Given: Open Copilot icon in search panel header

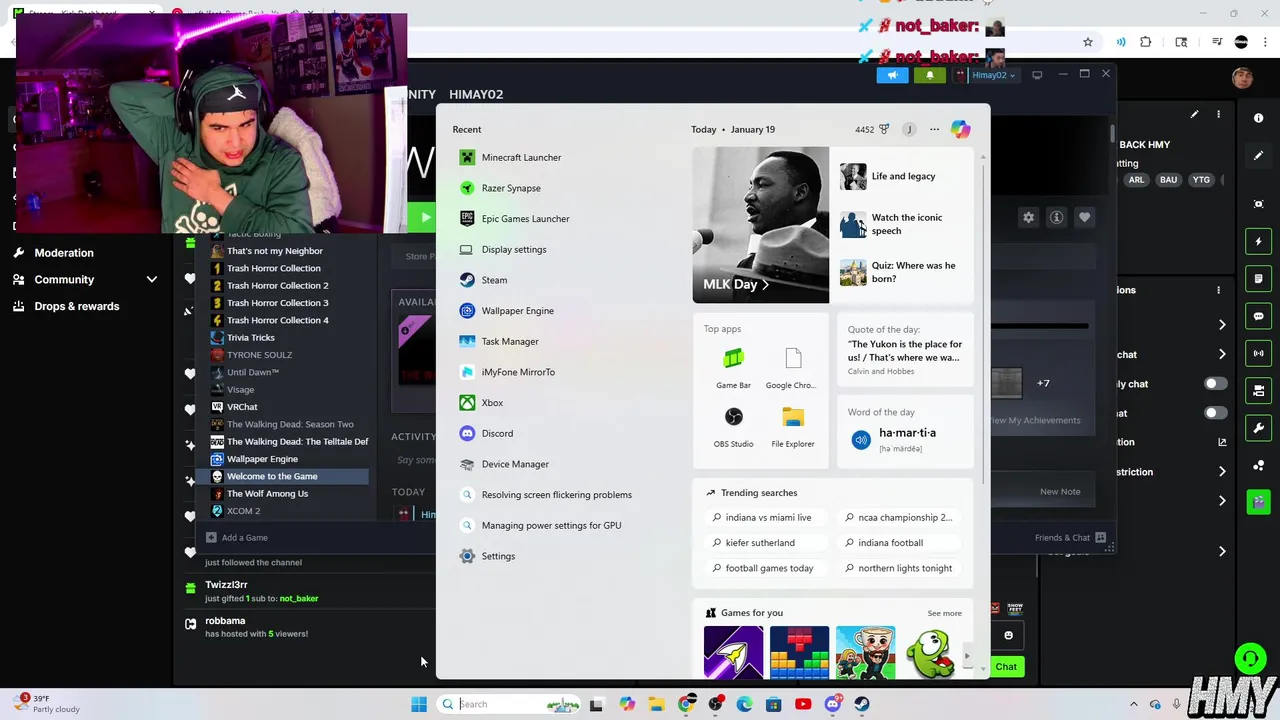Looking at the screenshot, I should click(960, 129).
